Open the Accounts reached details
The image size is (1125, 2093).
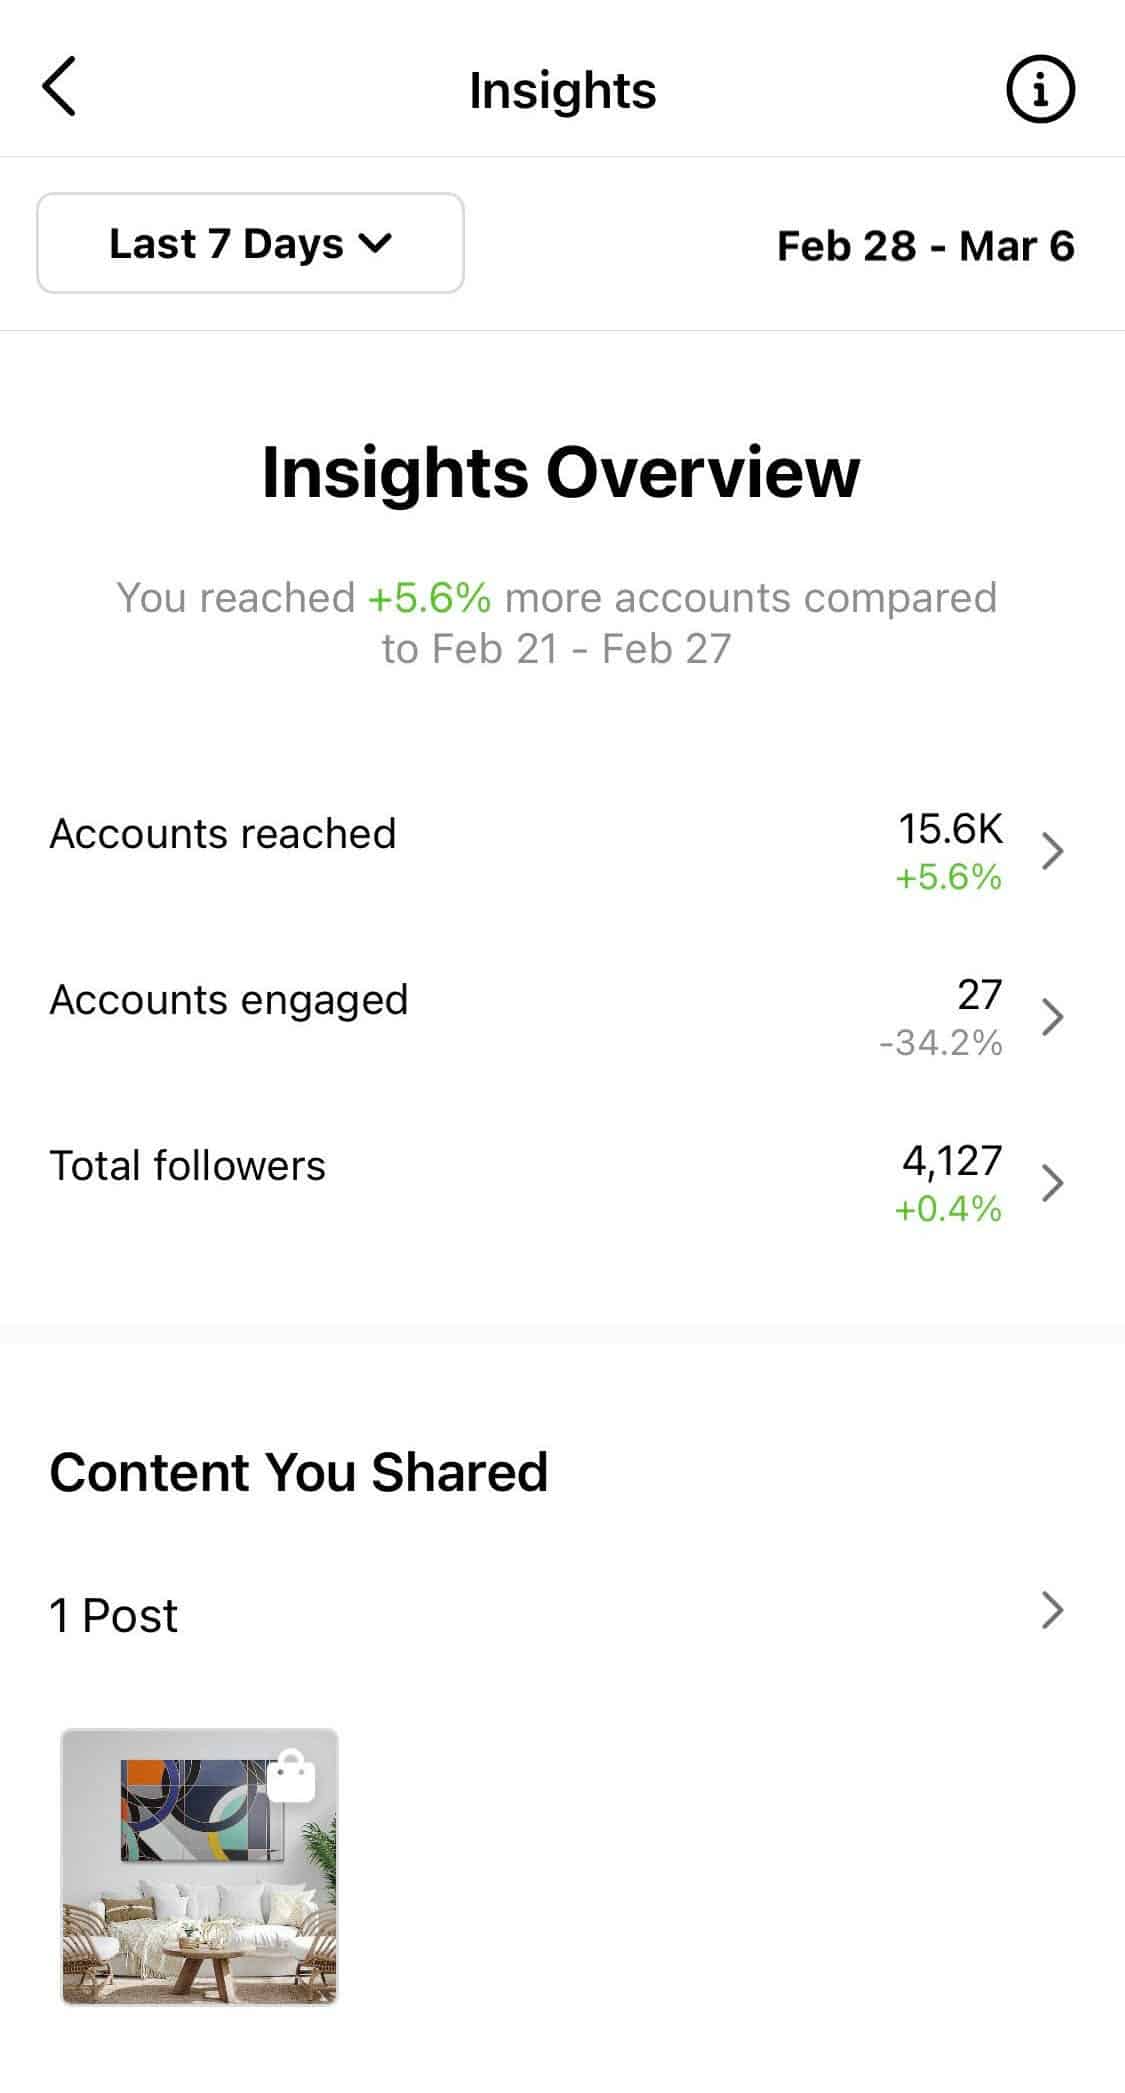223,834
